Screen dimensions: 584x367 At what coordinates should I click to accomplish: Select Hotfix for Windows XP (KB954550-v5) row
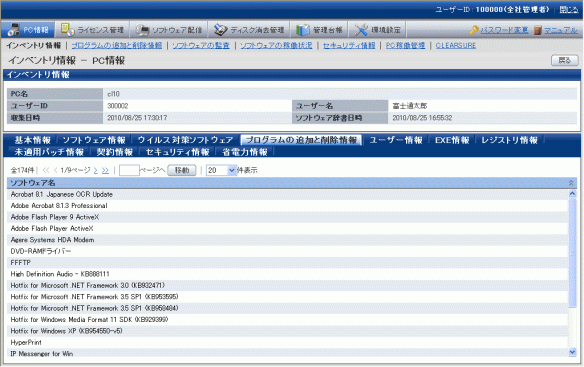pos(288,331)
